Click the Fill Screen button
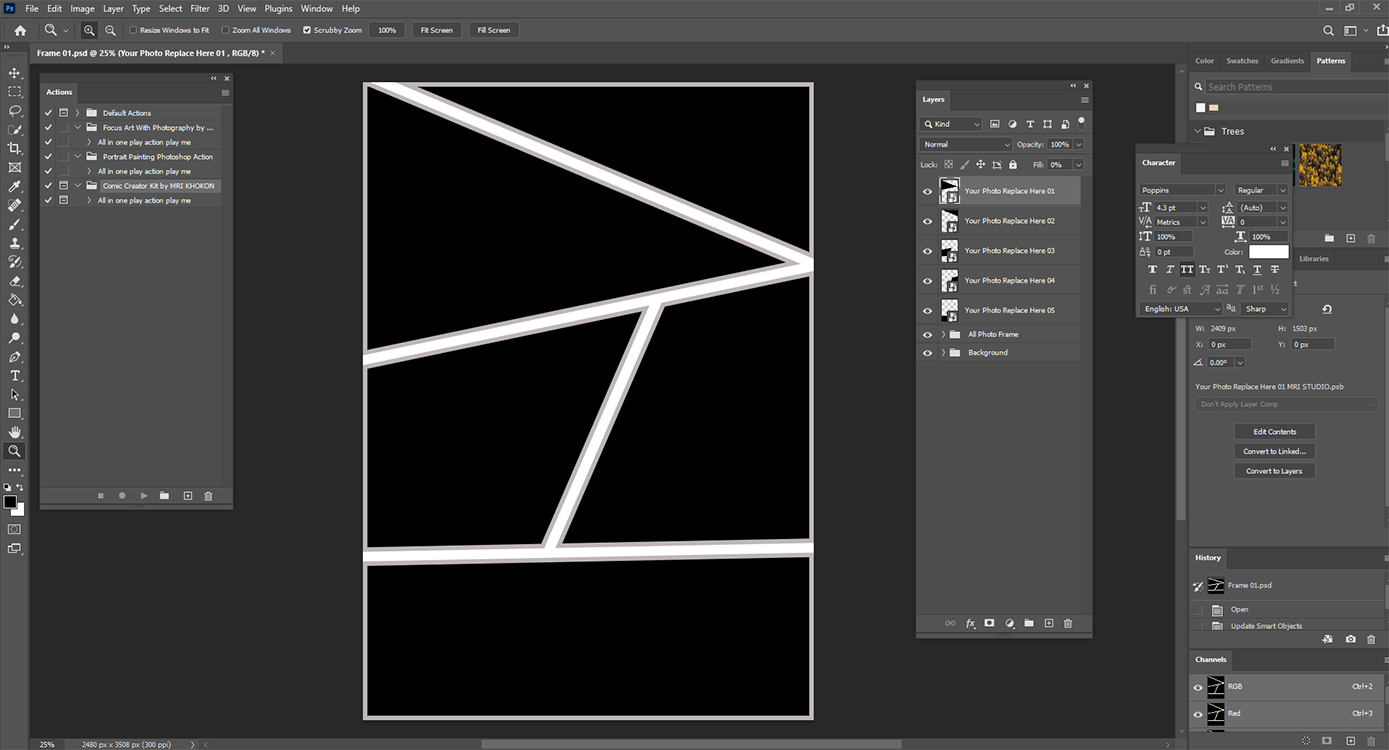The width and height of the screenshot is (1389, 750). point(493,30)
